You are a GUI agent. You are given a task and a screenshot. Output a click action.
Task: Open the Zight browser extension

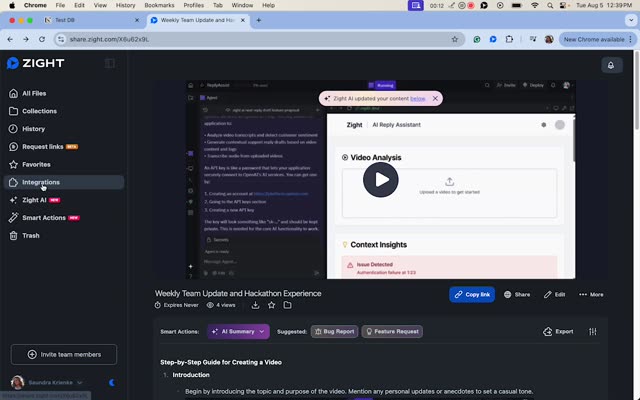493,39
